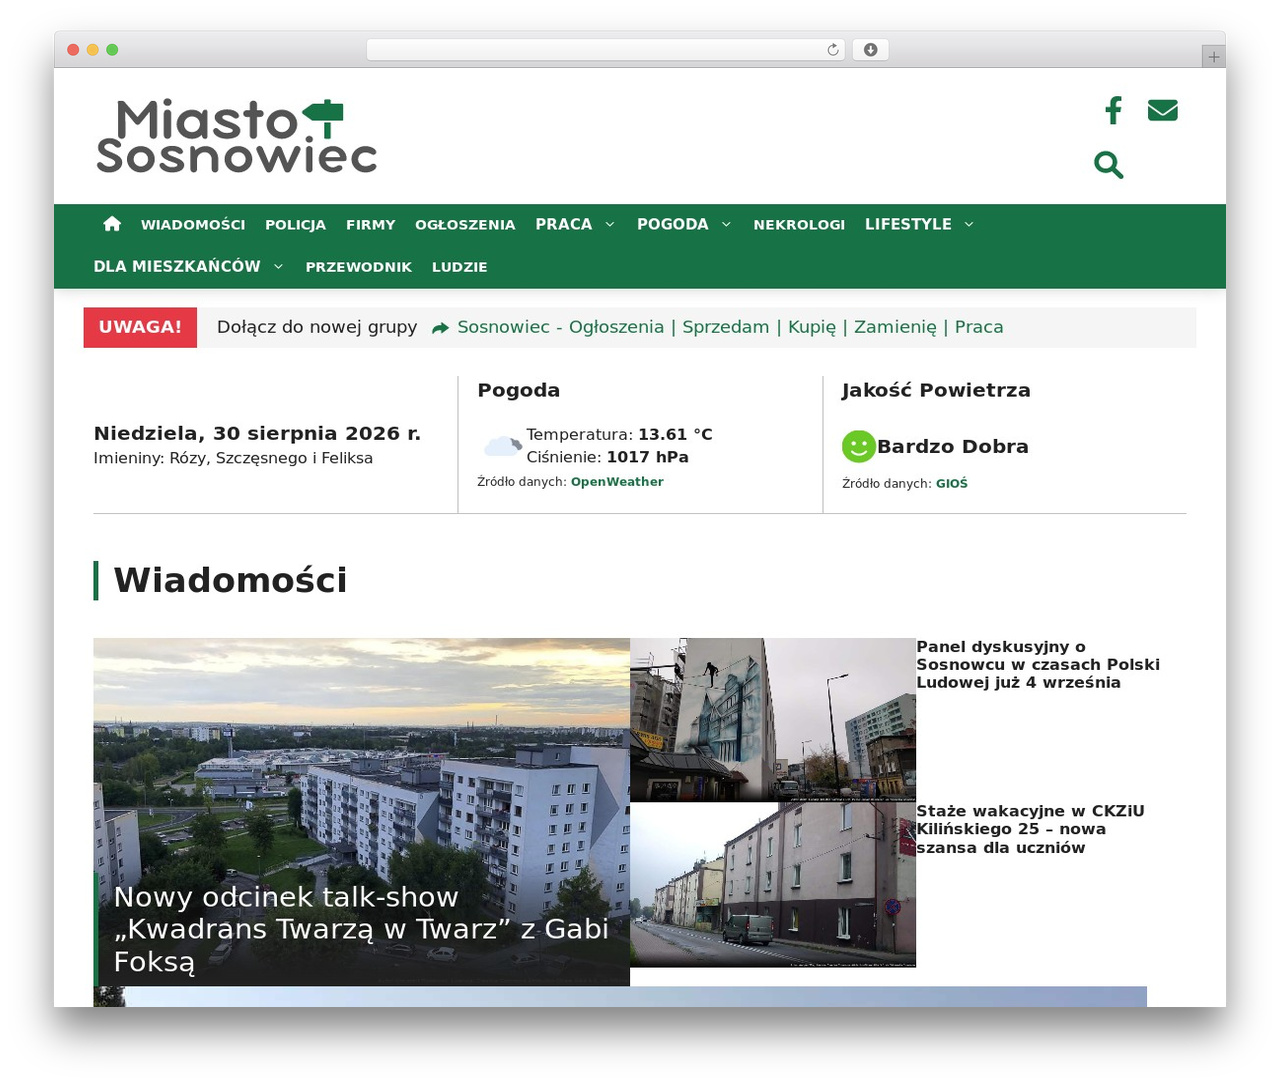The width and height of the screenshot is (1280, 1084).
Task: Open a new browser tab with plus button
Action: point(1213,57)
